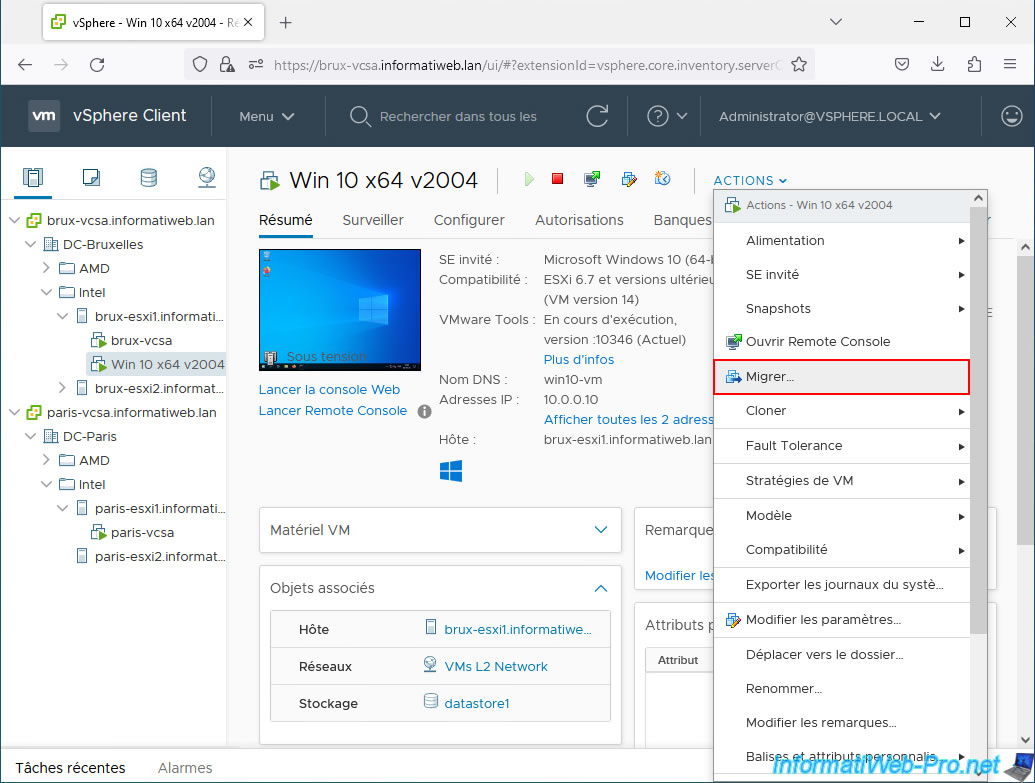Open ACTIONS dropdown for the VM
The width and height of the screenshot is (1035, 783).
(x=750, y=180)
